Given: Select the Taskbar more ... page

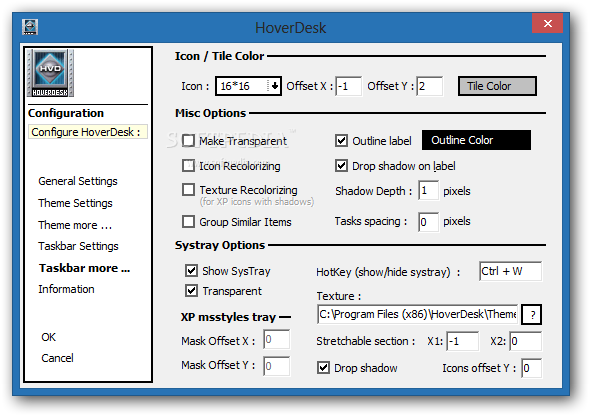Looking at the screenshot, I should click(85, 268).
